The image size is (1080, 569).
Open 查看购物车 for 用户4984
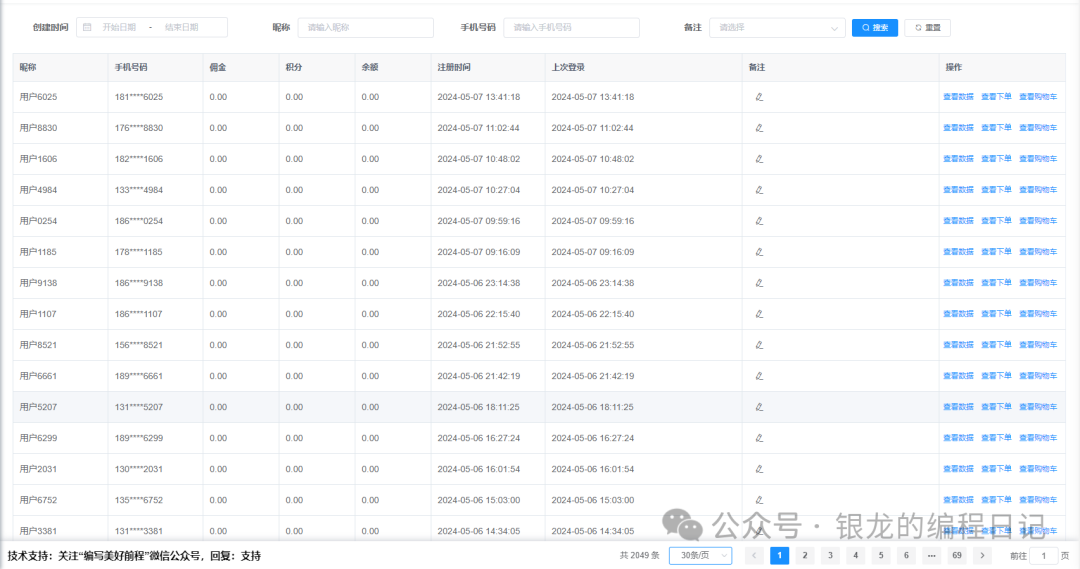click(1038, 190)
